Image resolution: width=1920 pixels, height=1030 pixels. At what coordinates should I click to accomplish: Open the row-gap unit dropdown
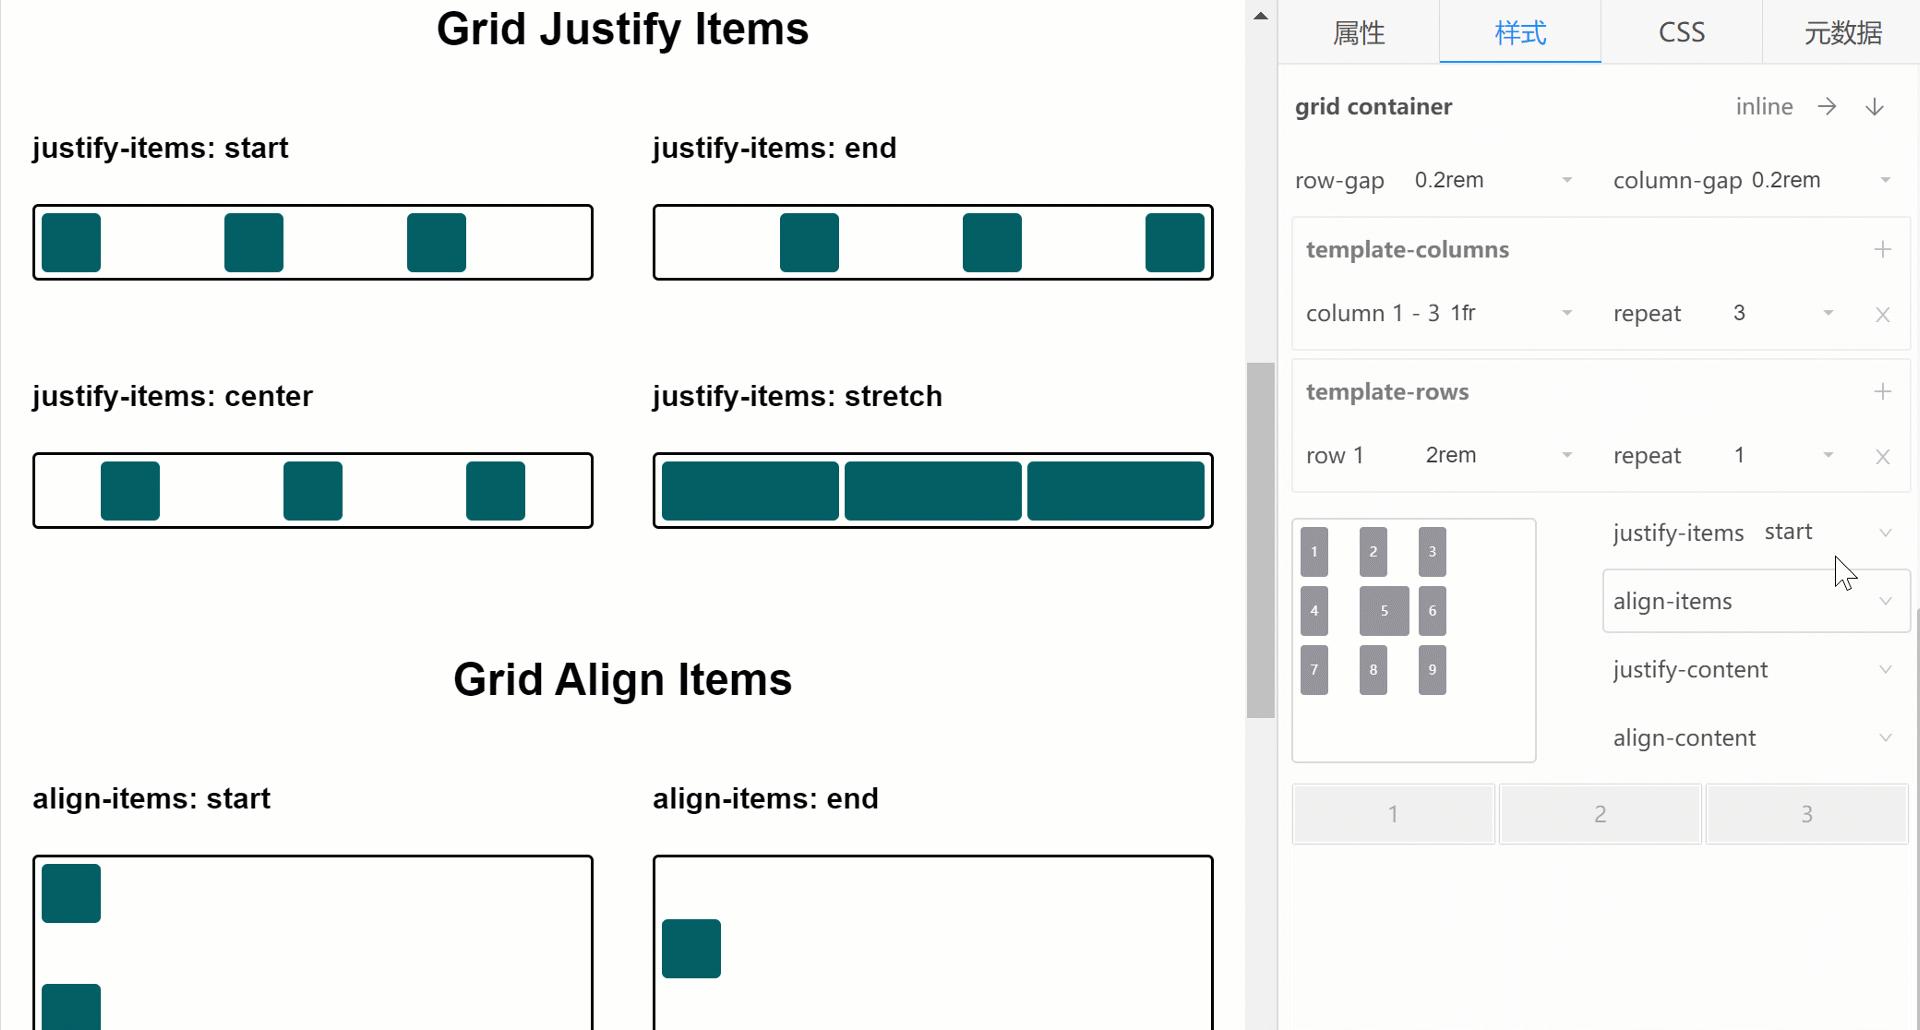coord(1567,180)
